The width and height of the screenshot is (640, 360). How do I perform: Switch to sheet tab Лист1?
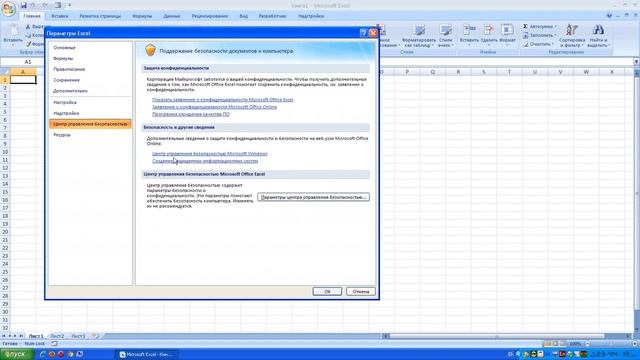click(36, 336)
